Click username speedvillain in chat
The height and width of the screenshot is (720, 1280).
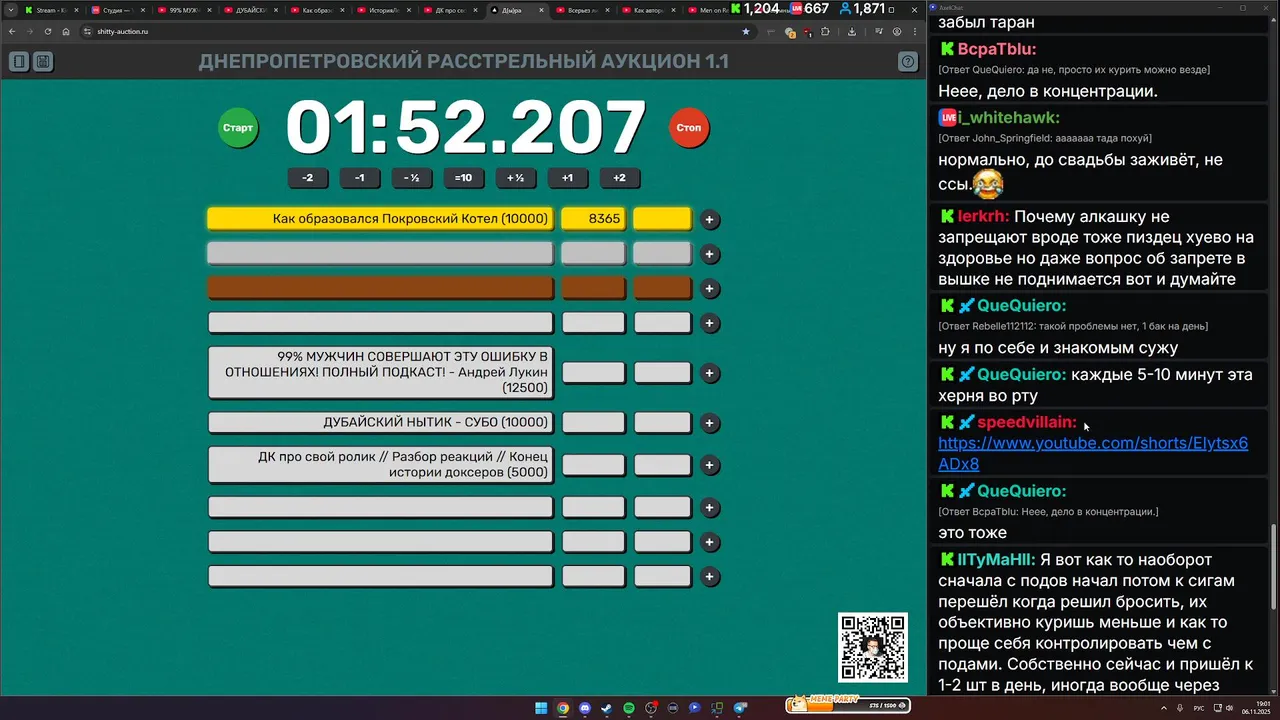pyautogui.click(x=1027, y=422)
